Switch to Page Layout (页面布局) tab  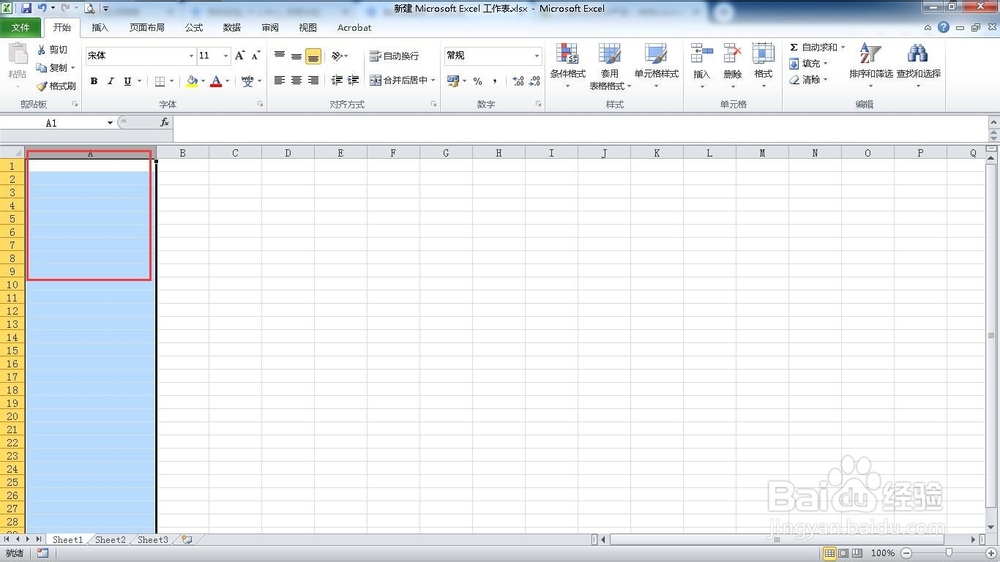coord(147,27)
